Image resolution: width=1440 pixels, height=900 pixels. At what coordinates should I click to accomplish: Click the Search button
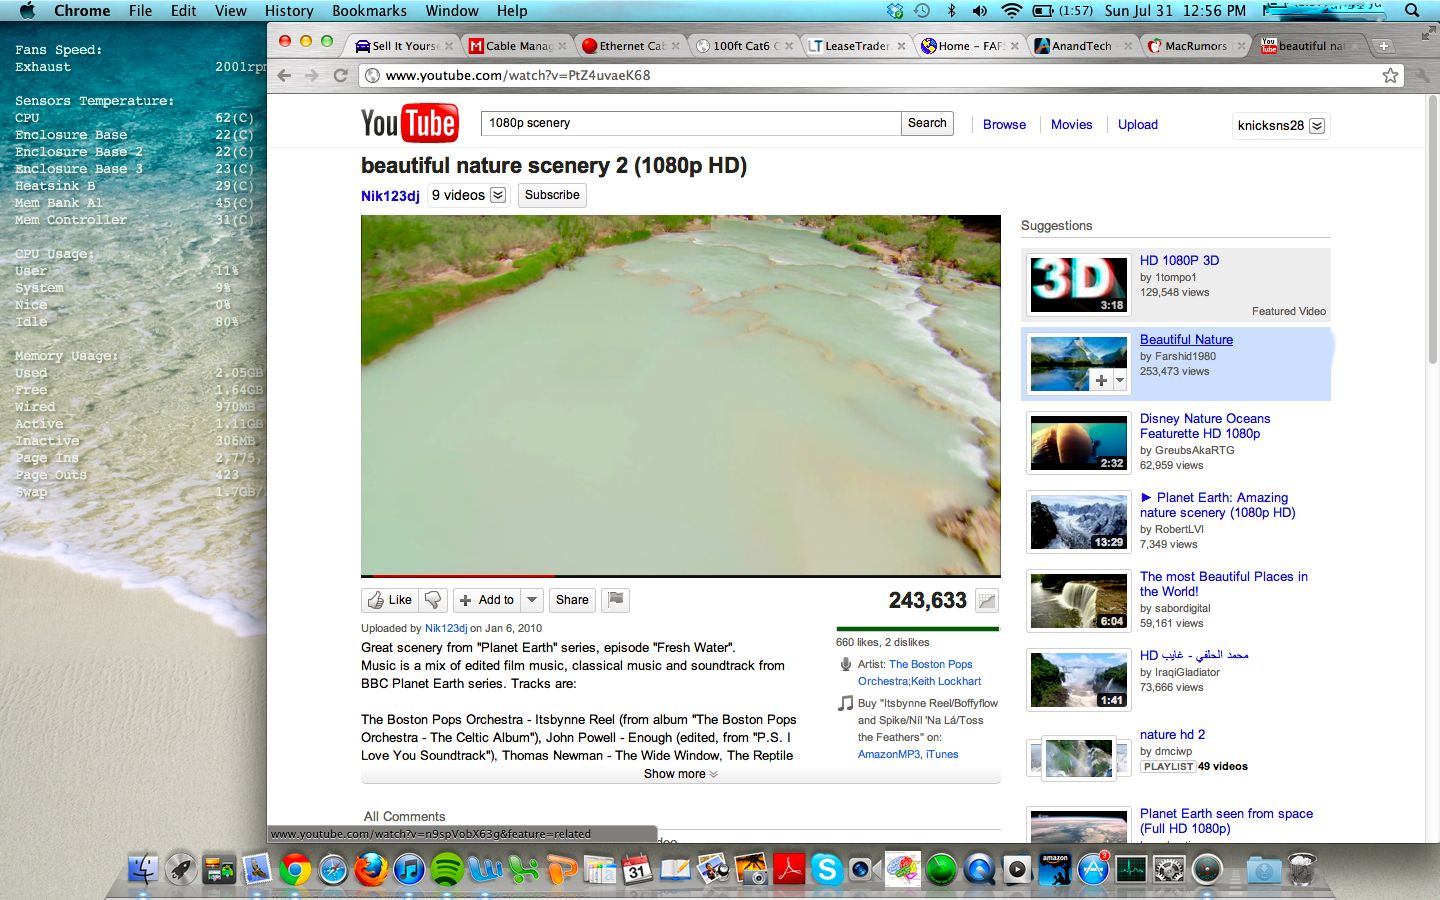click(x=927, y=123)
